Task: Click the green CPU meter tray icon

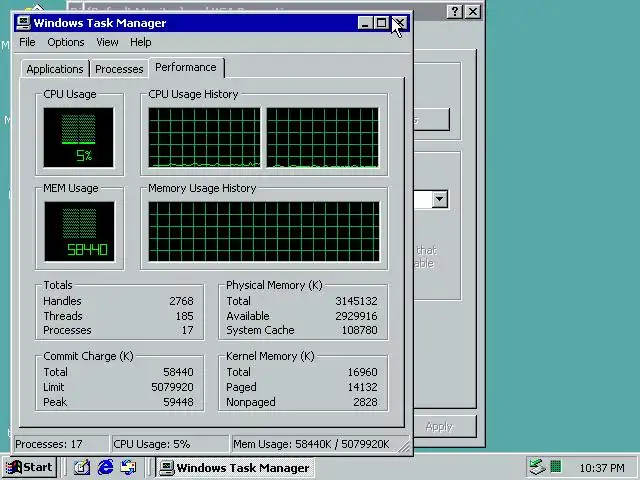Action: pos(556,466)
